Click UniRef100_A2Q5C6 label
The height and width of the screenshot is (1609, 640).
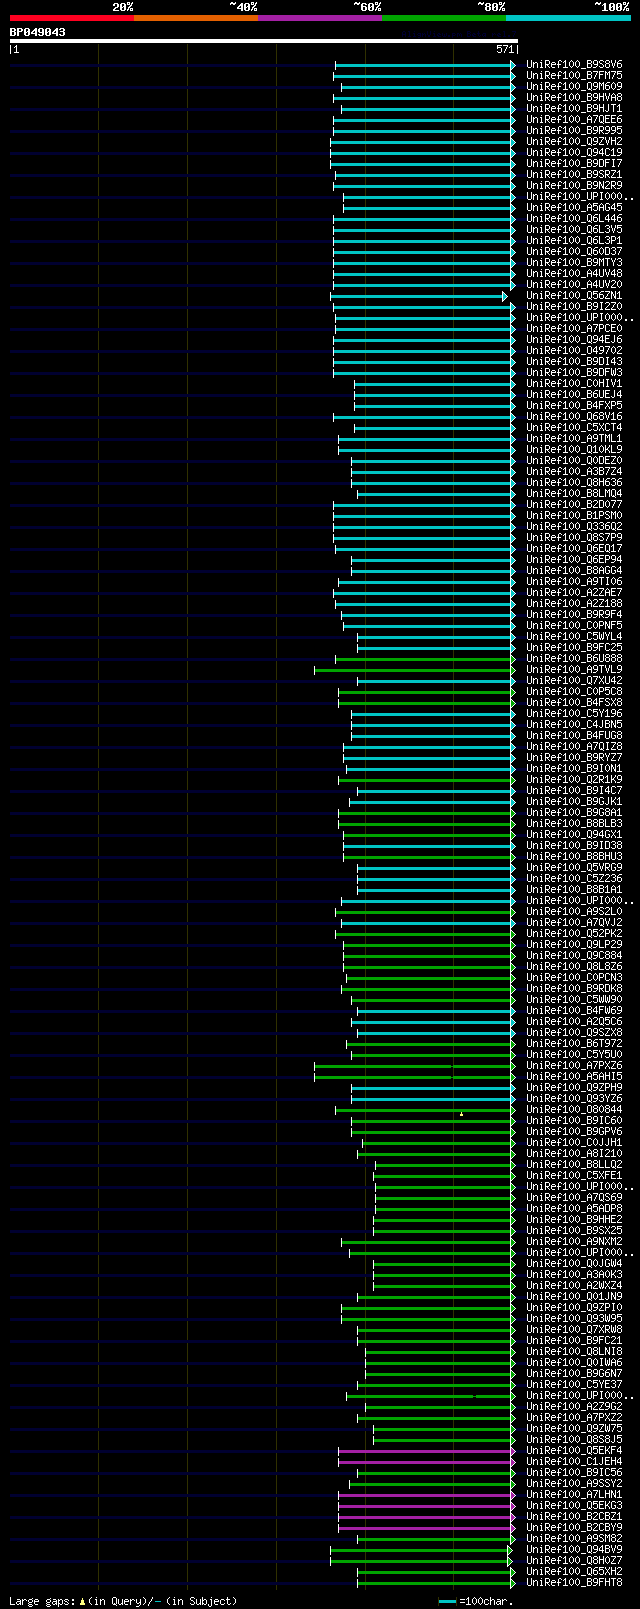tap(574, 1021)
